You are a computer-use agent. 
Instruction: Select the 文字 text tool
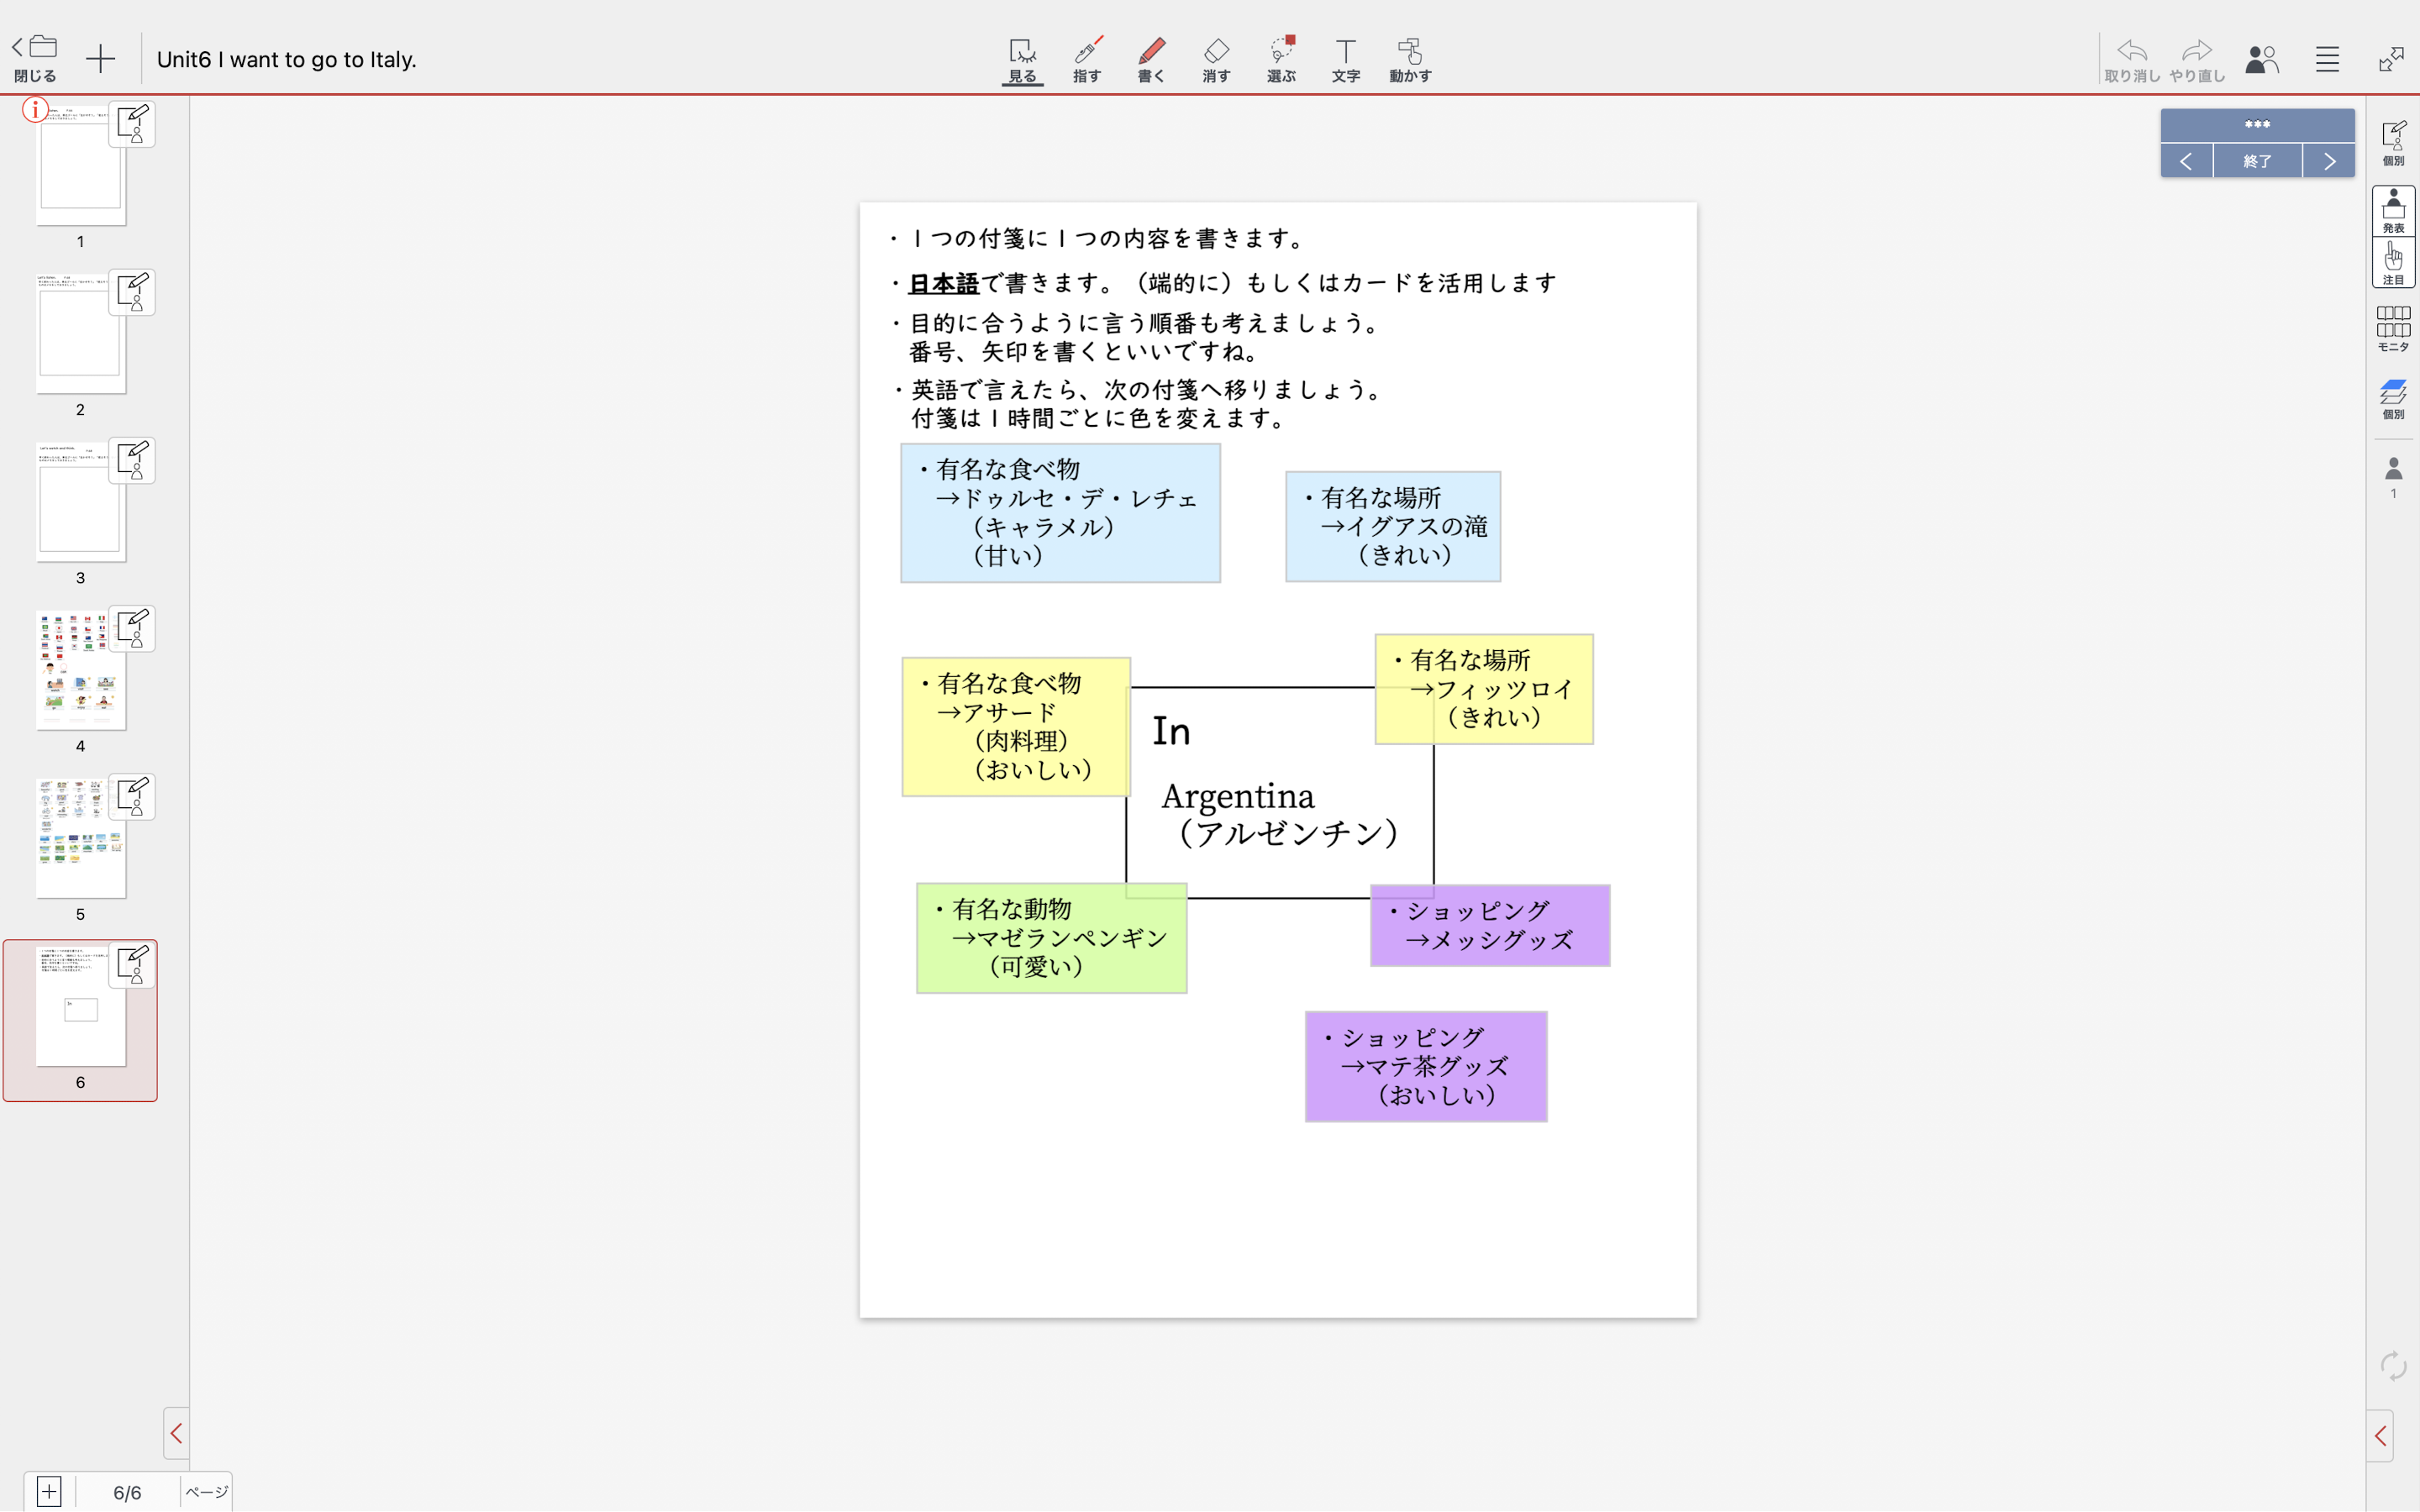[1345, 59]
